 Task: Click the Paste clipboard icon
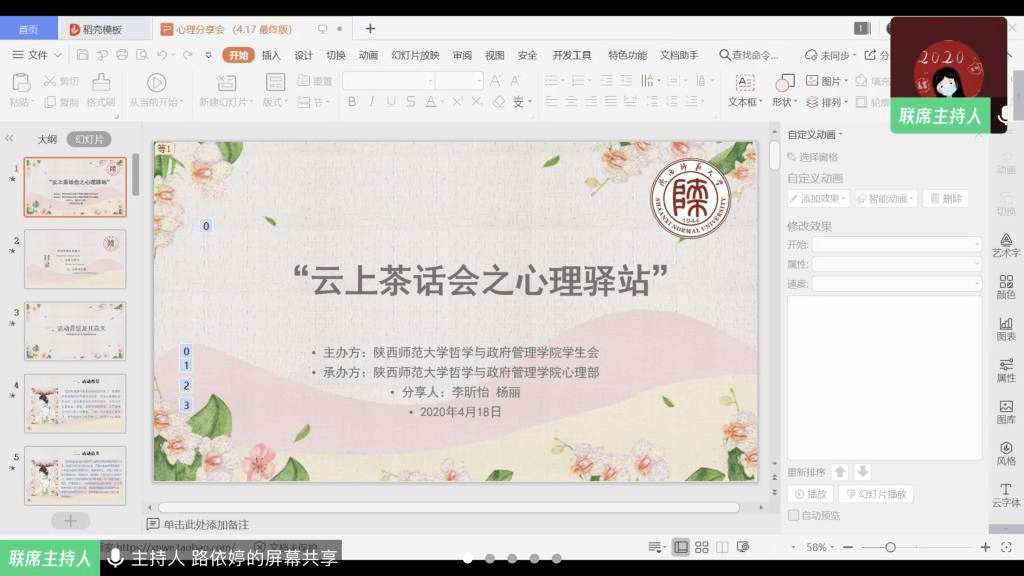point(21,83)
